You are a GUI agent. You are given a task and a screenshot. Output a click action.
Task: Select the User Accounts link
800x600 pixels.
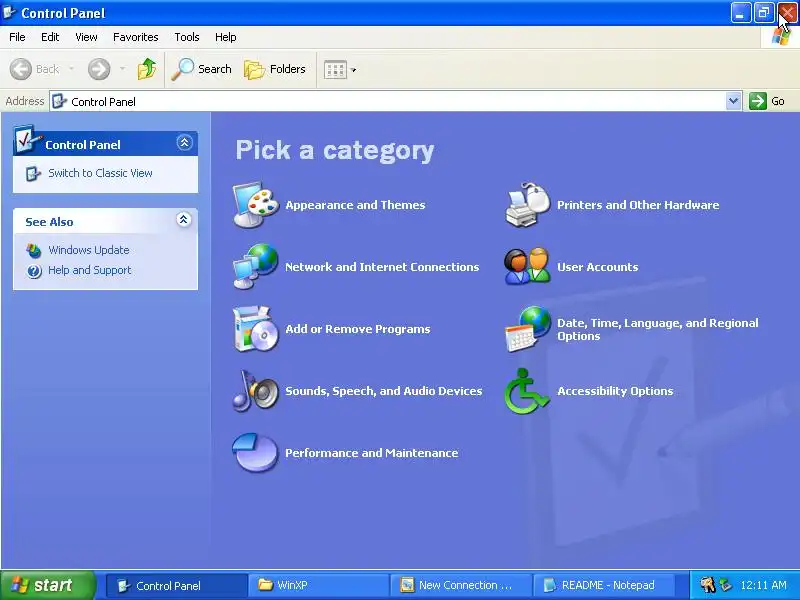point(597,267)
